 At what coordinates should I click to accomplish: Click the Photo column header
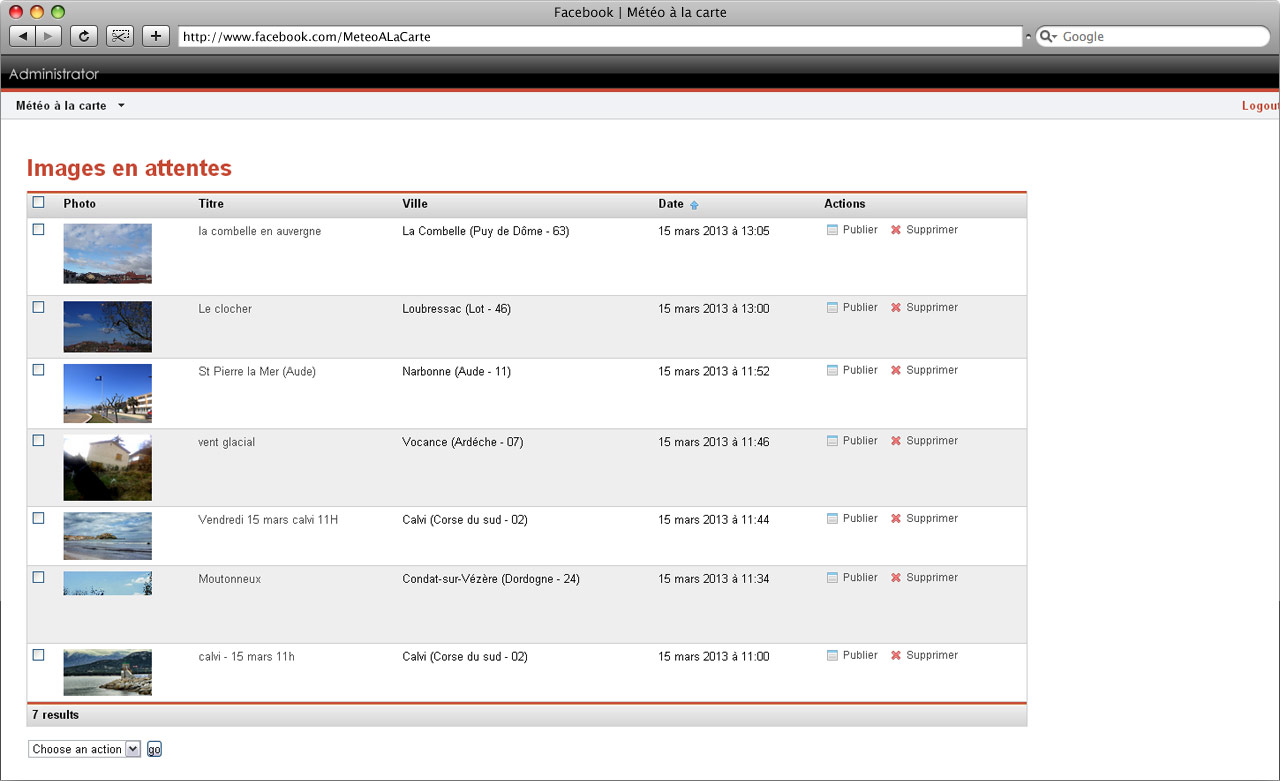pyautogui.click(x=80, y=204)
